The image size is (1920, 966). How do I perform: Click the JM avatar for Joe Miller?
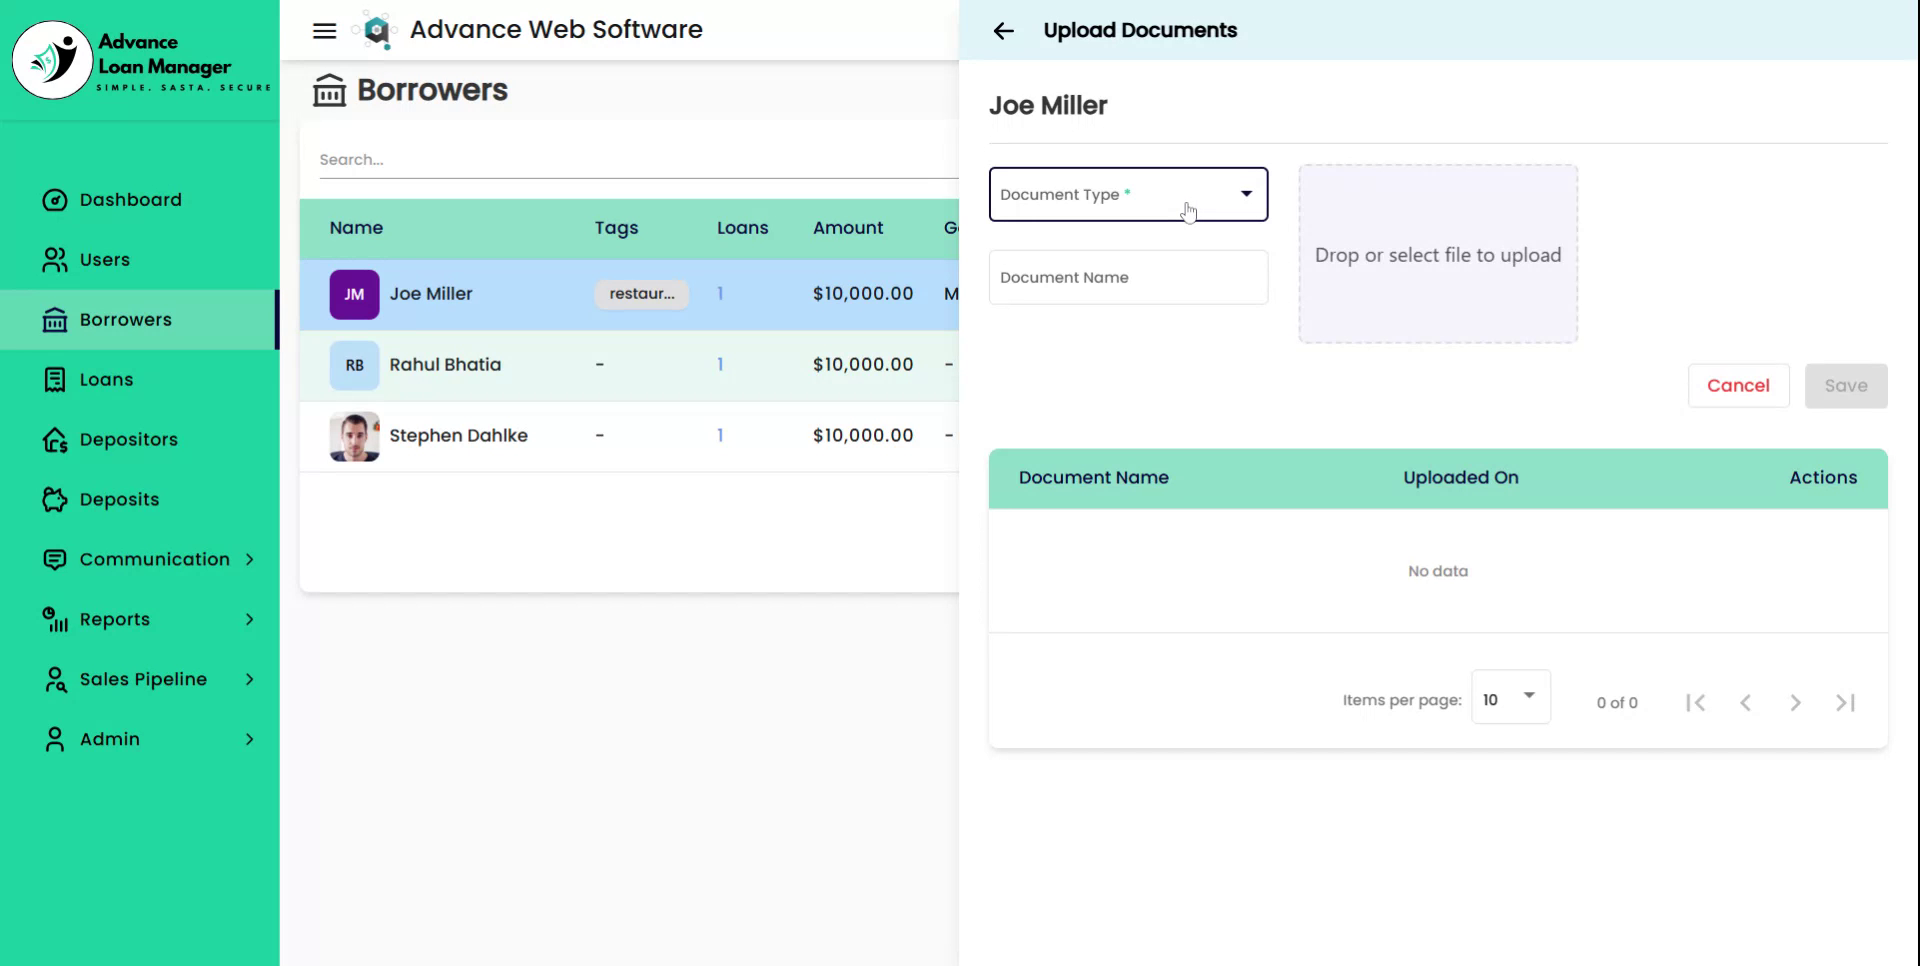click(354, 295)
